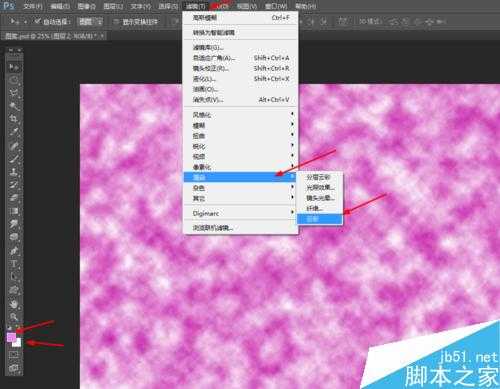Select the Eyedropper tool
The width and height of the screenshot is (500, 389).
[x=14, y=132]
